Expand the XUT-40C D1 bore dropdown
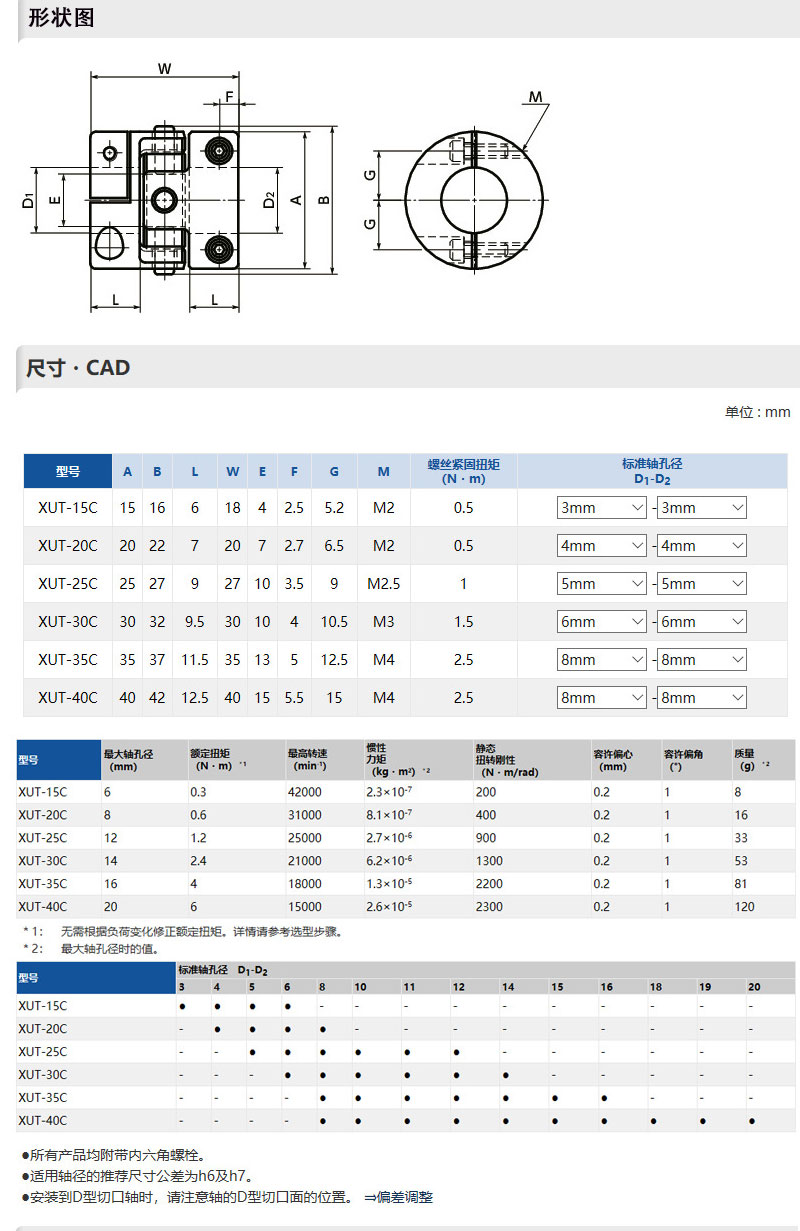 tap(602, 698)
